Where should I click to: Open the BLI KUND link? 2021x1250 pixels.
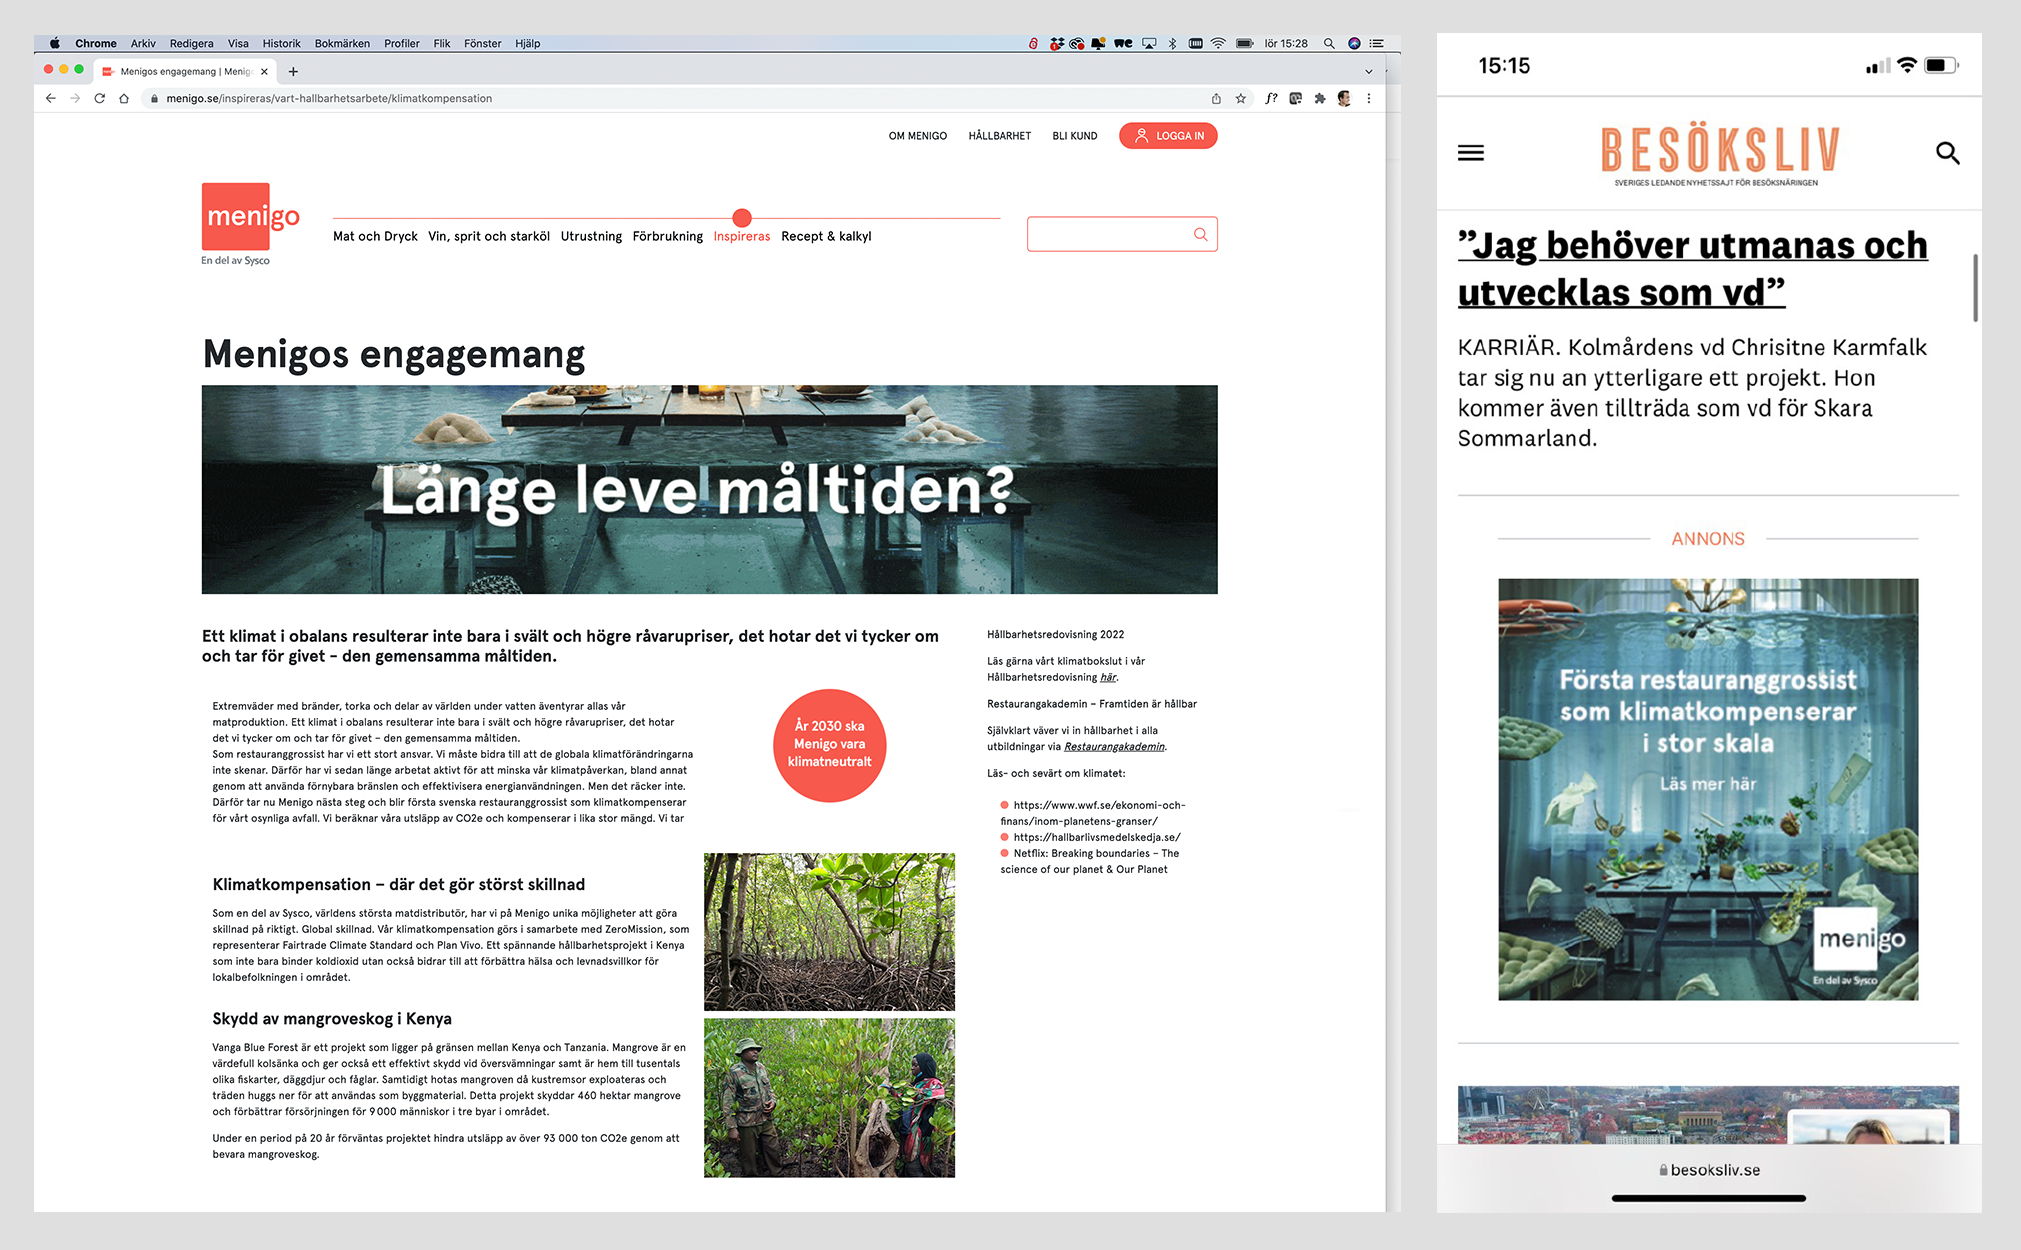coord(1074,136)
